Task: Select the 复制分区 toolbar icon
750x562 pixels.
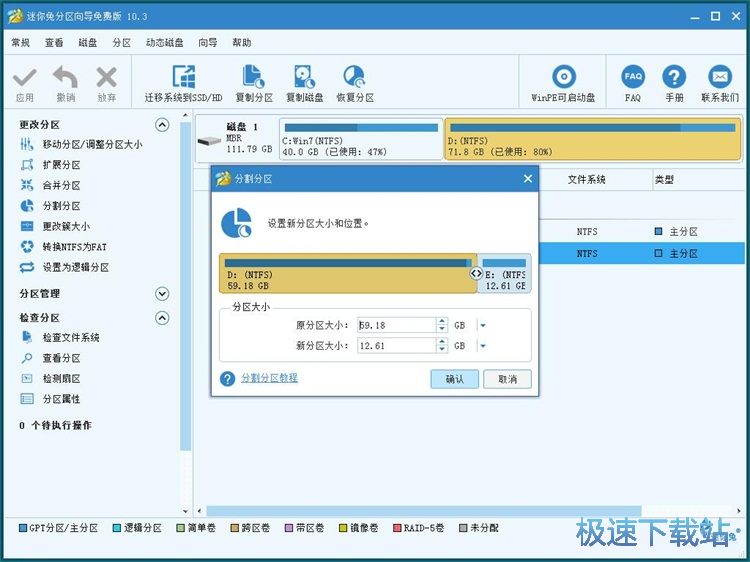Action: coord(254,77)
